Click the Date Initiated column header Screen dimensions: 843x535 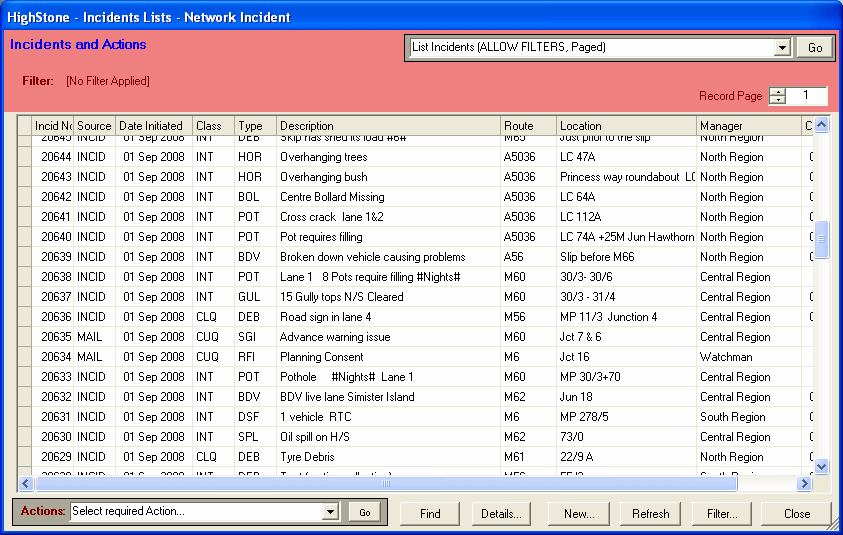tap(154, 126)
